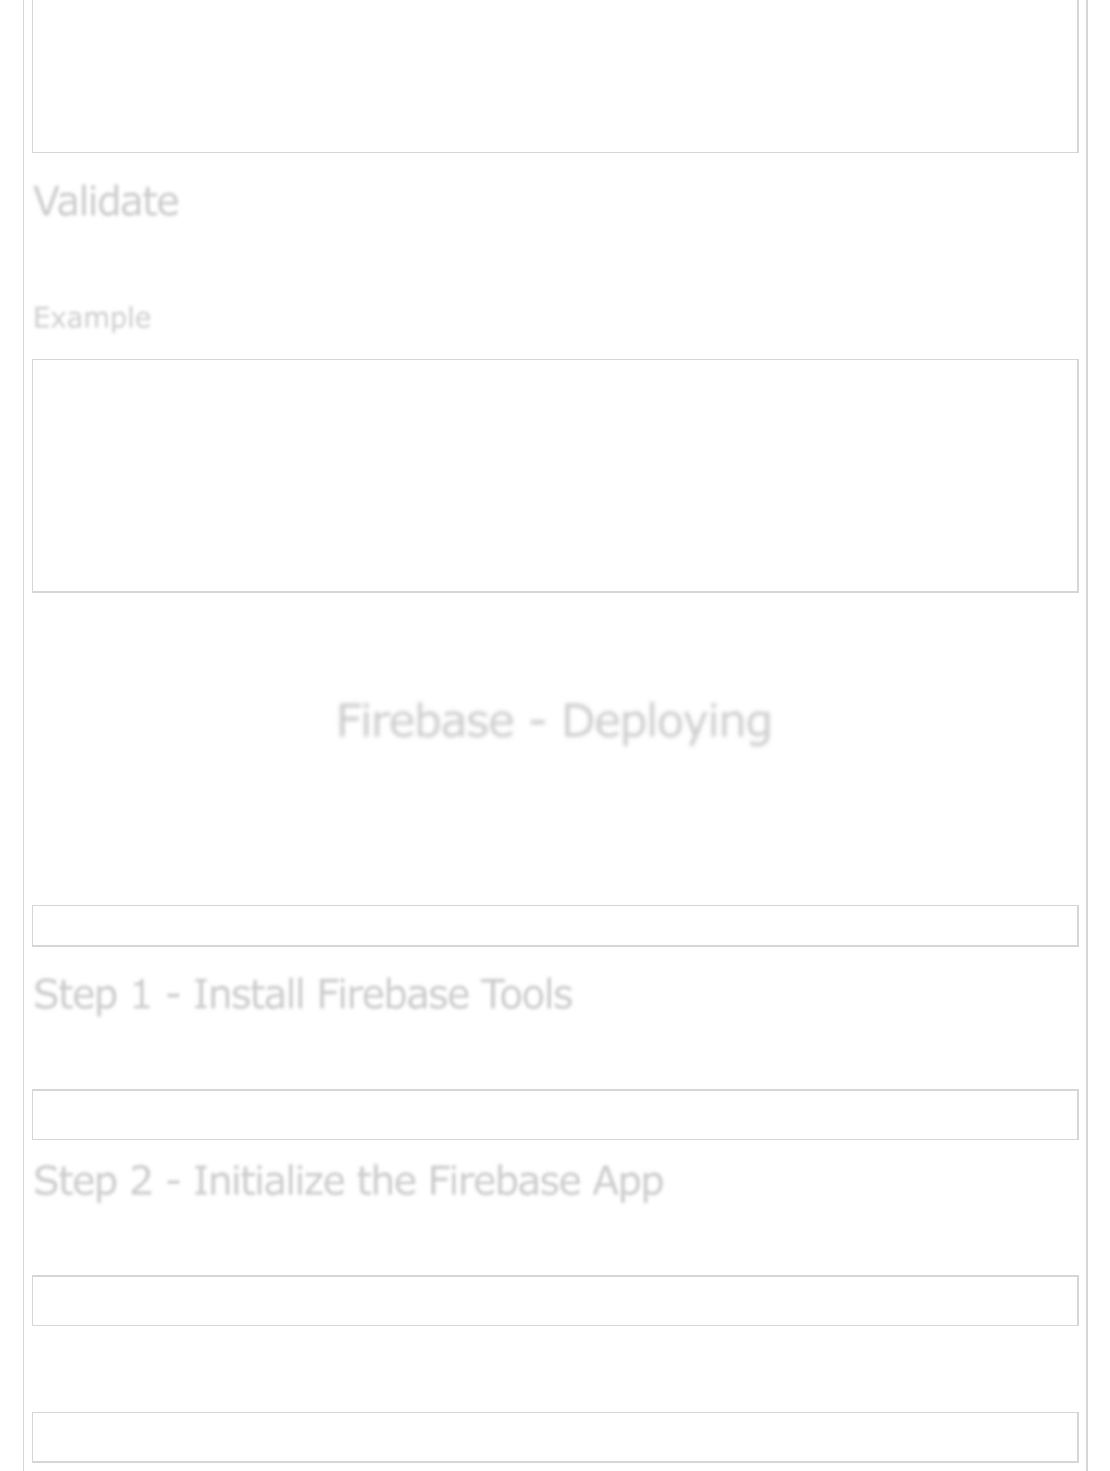
Task: Click the code box above Validate heading
Action: (x=555, y=76)
